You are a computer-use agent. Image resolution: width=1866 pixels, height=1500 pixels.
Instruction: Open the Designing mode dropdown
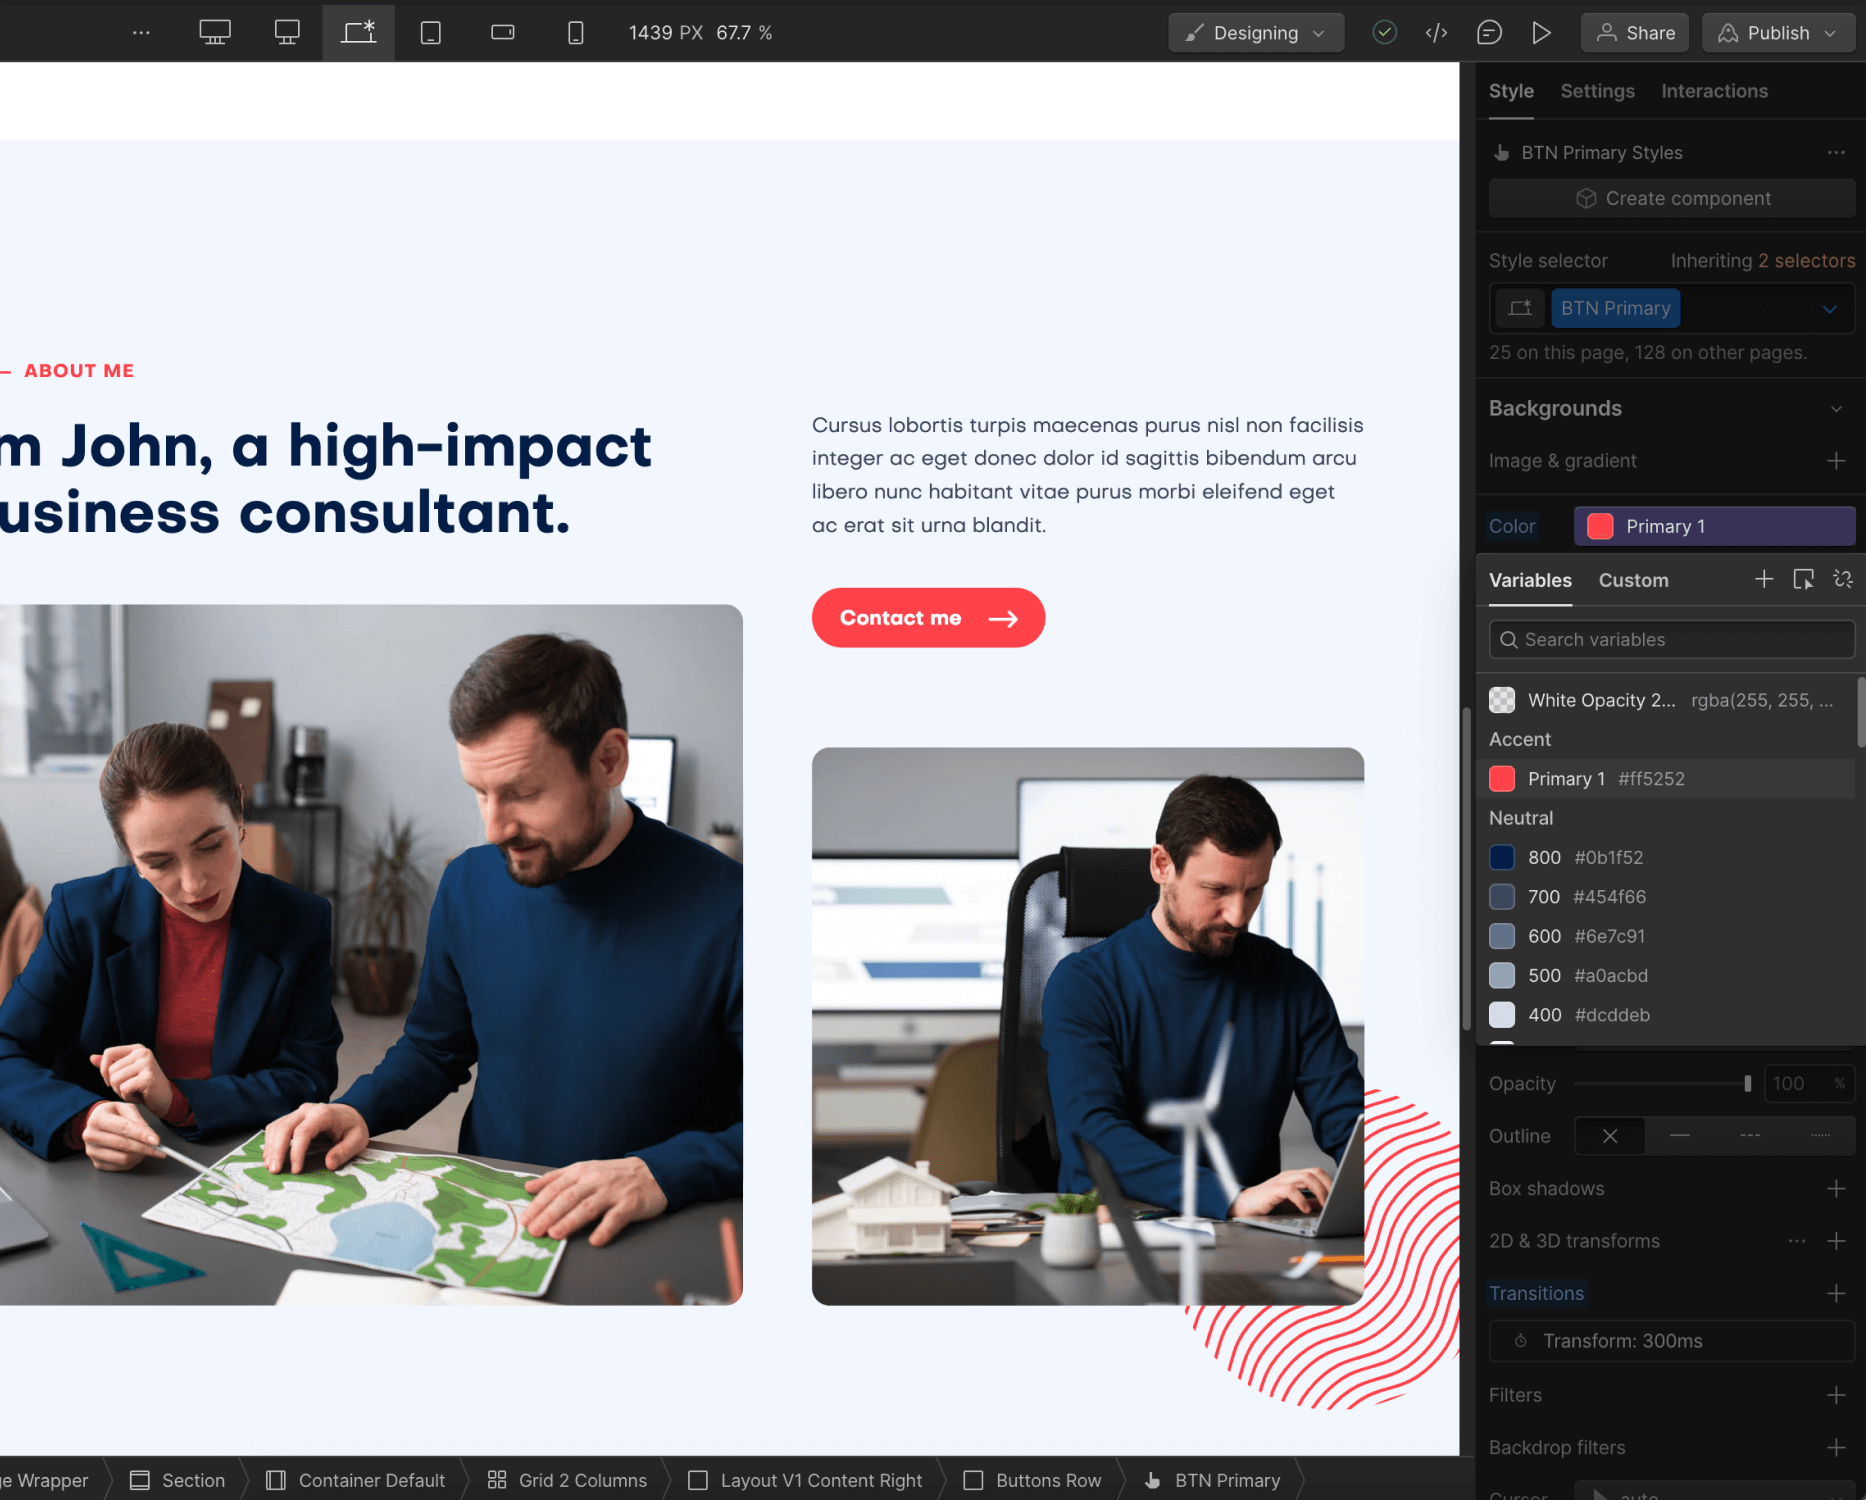tap(1256, 31)
